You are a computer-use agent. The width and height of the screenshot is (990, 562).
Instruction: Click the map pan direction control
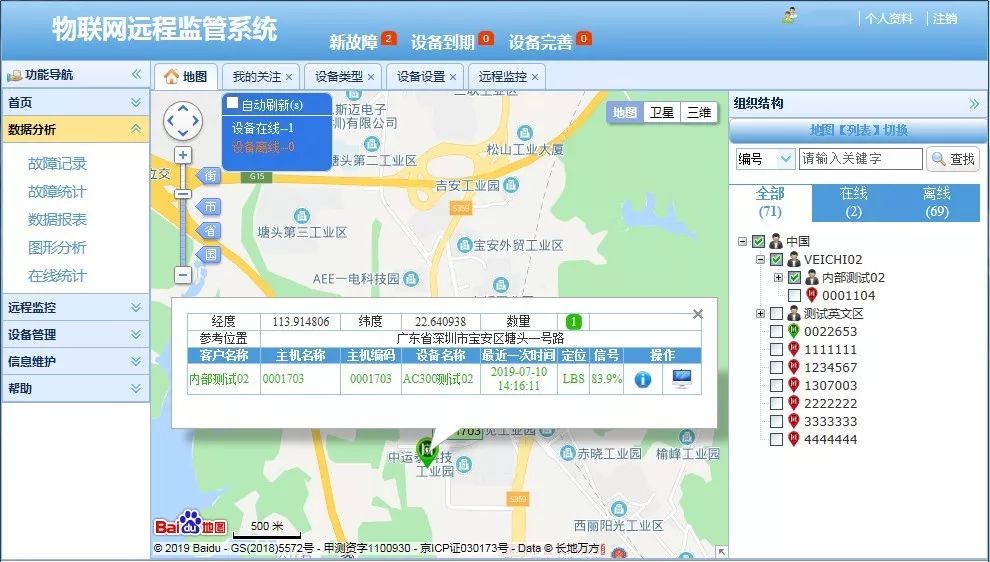click(182, 121)
